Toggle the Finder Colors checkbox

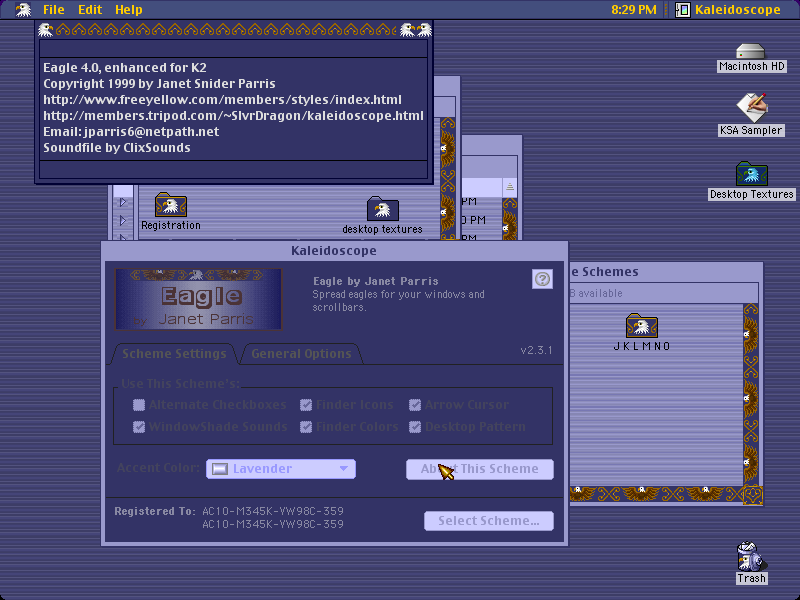(x=306, y=427)
